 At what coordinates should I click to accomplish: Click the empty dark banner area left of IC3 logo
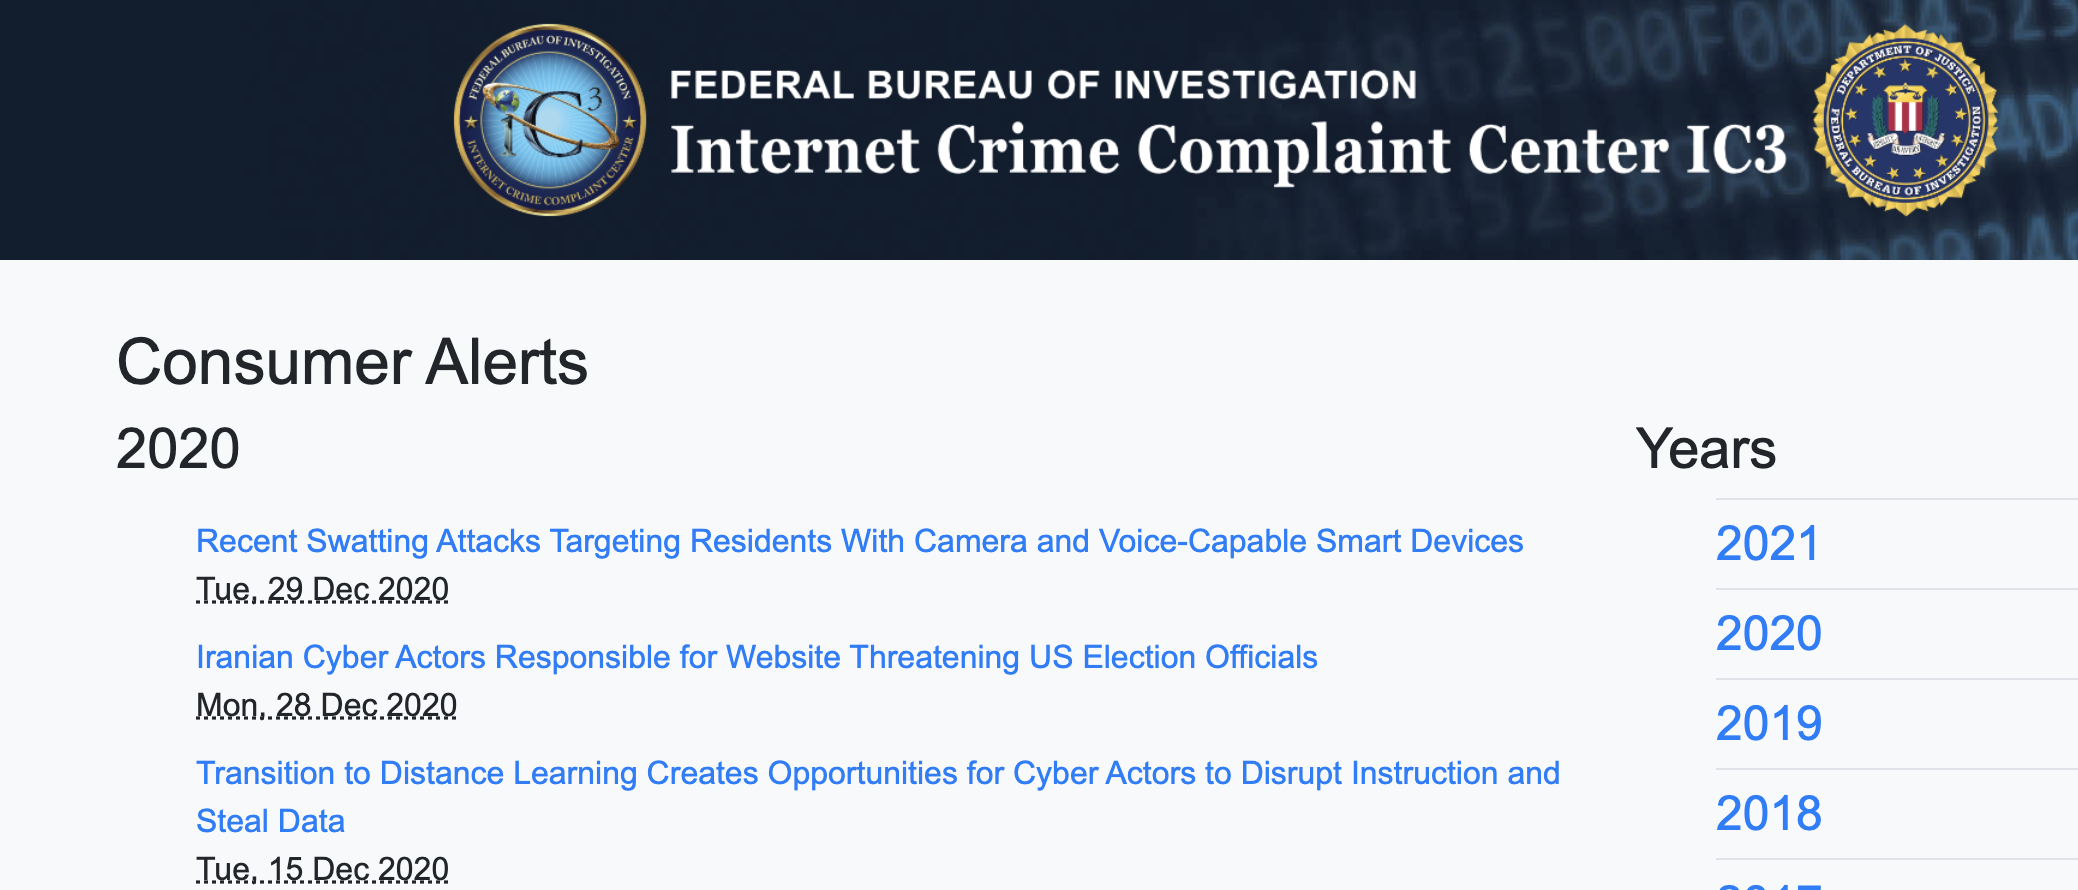tap(220, 130)
